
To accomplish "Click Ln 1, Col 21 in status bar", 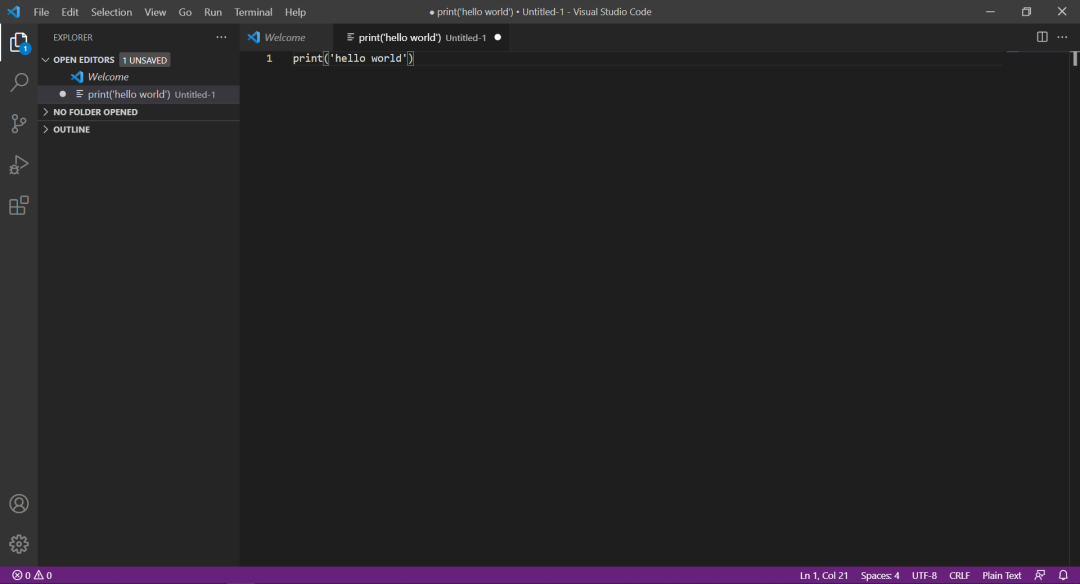I will tap(824, 575).
